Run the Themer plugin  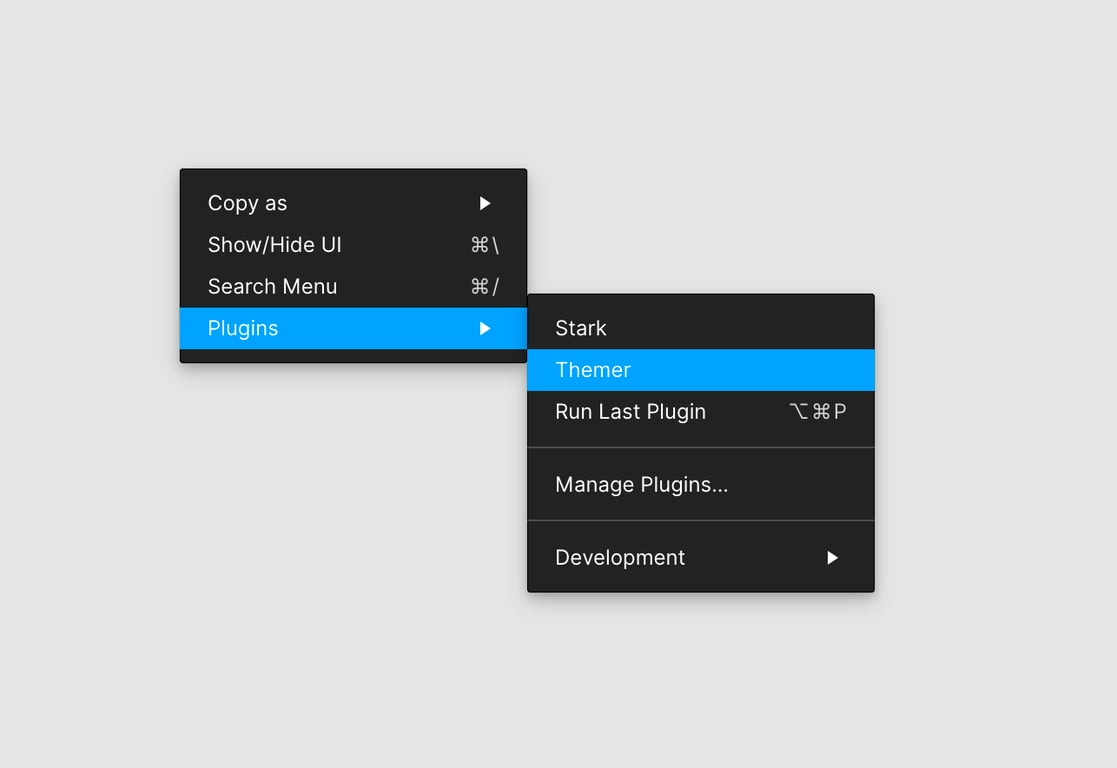(x=593, y=370)
